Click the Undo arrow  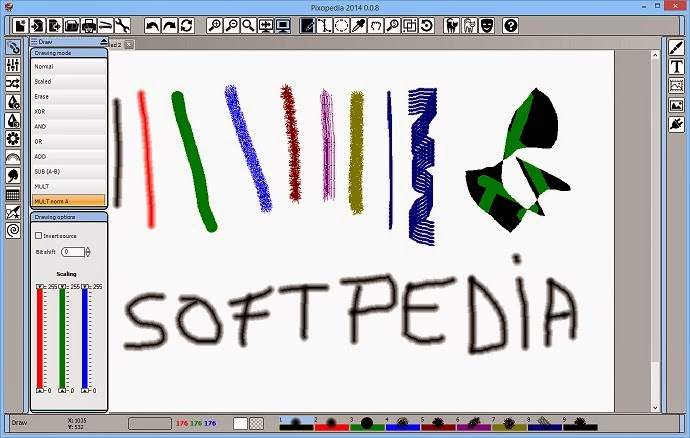(152, 26)
